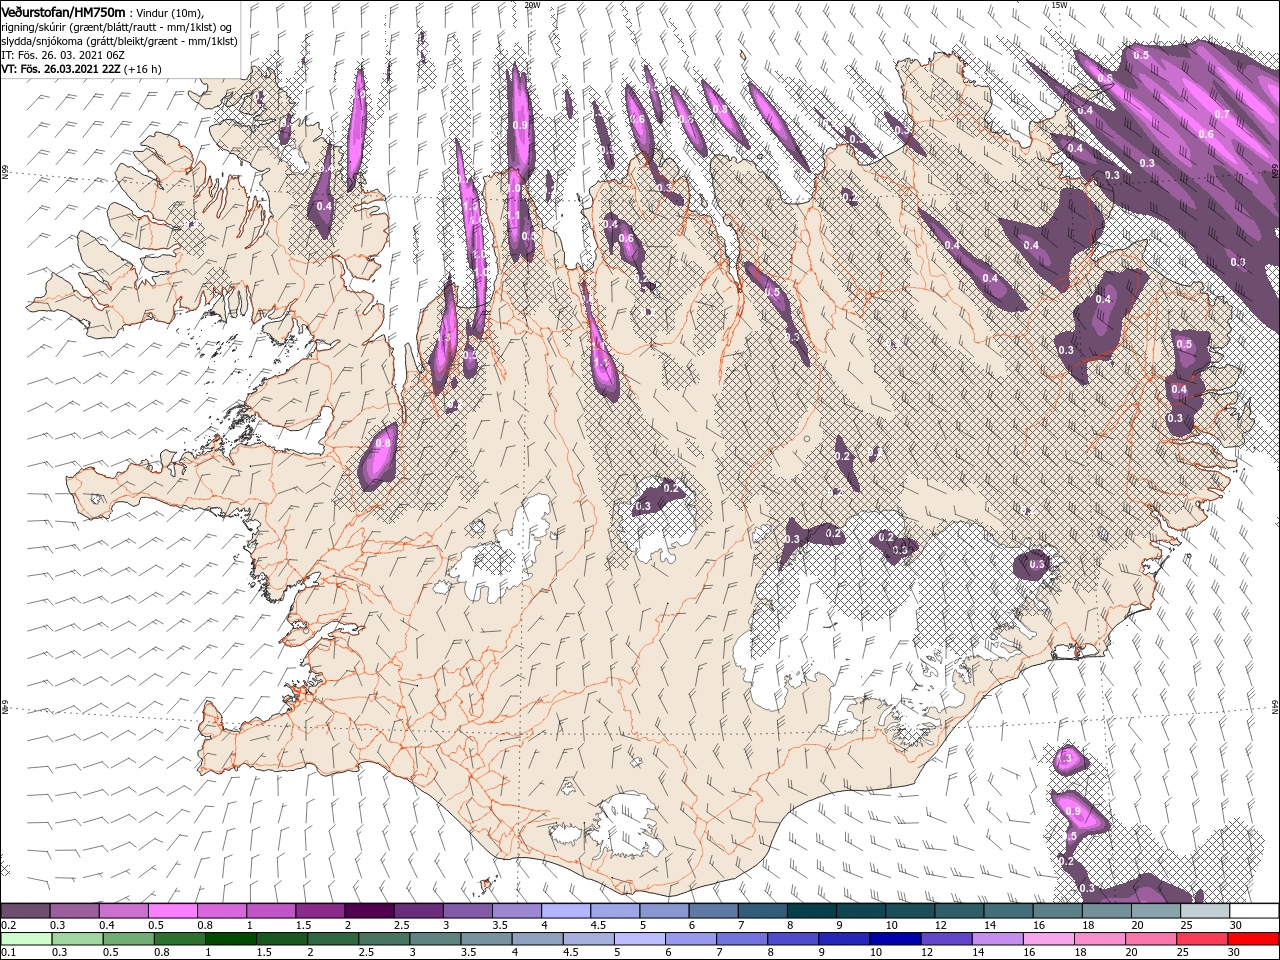Select the red 30 swatch in rain legend
Screen dimensions: 1280x960
click(x=1254, y=939)
